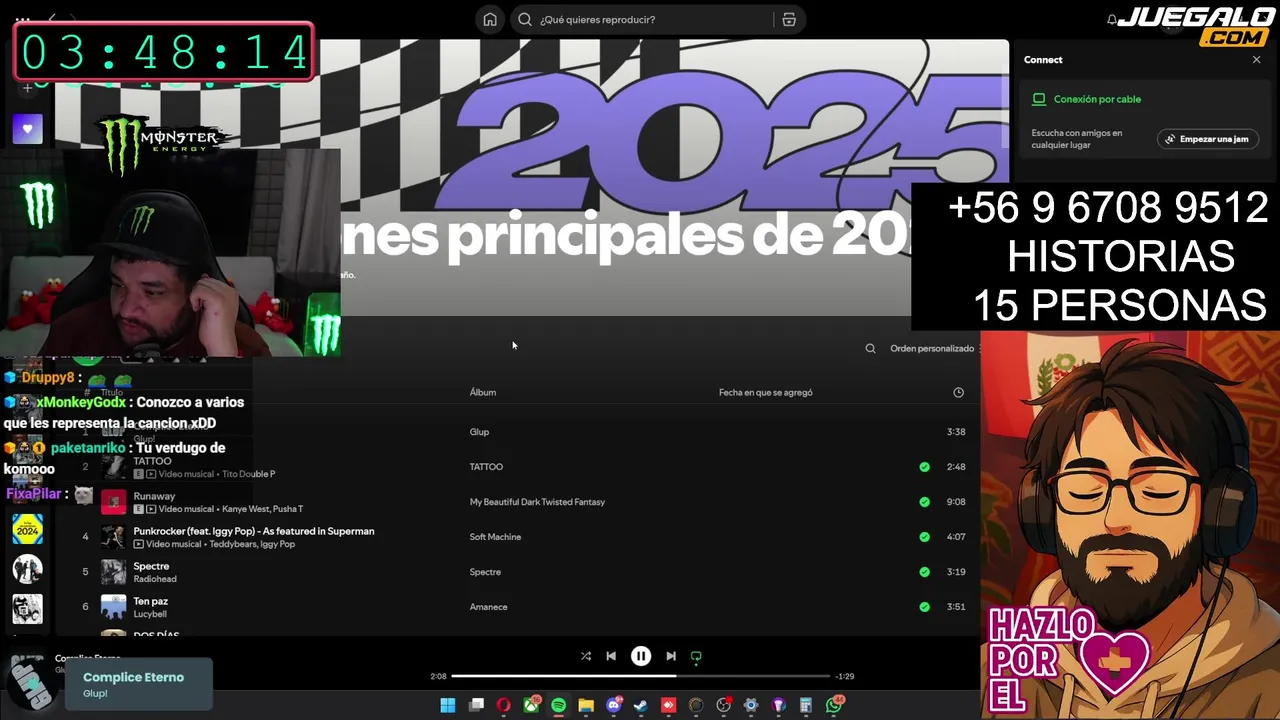Open Steam from taskbar
The image size is (1280, 720).
click(641, 705)
